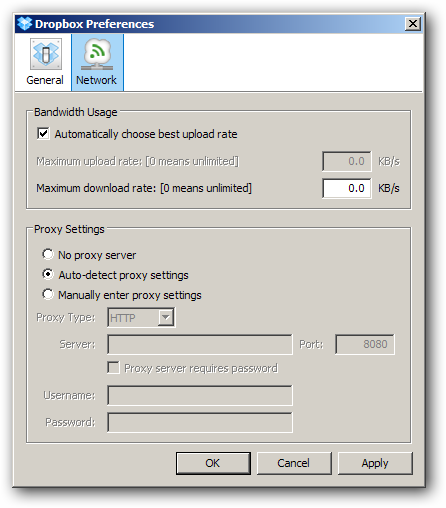Viewport: 446px width, 508px height.
Task: Click the Username input field
Action: click(200, 395)
